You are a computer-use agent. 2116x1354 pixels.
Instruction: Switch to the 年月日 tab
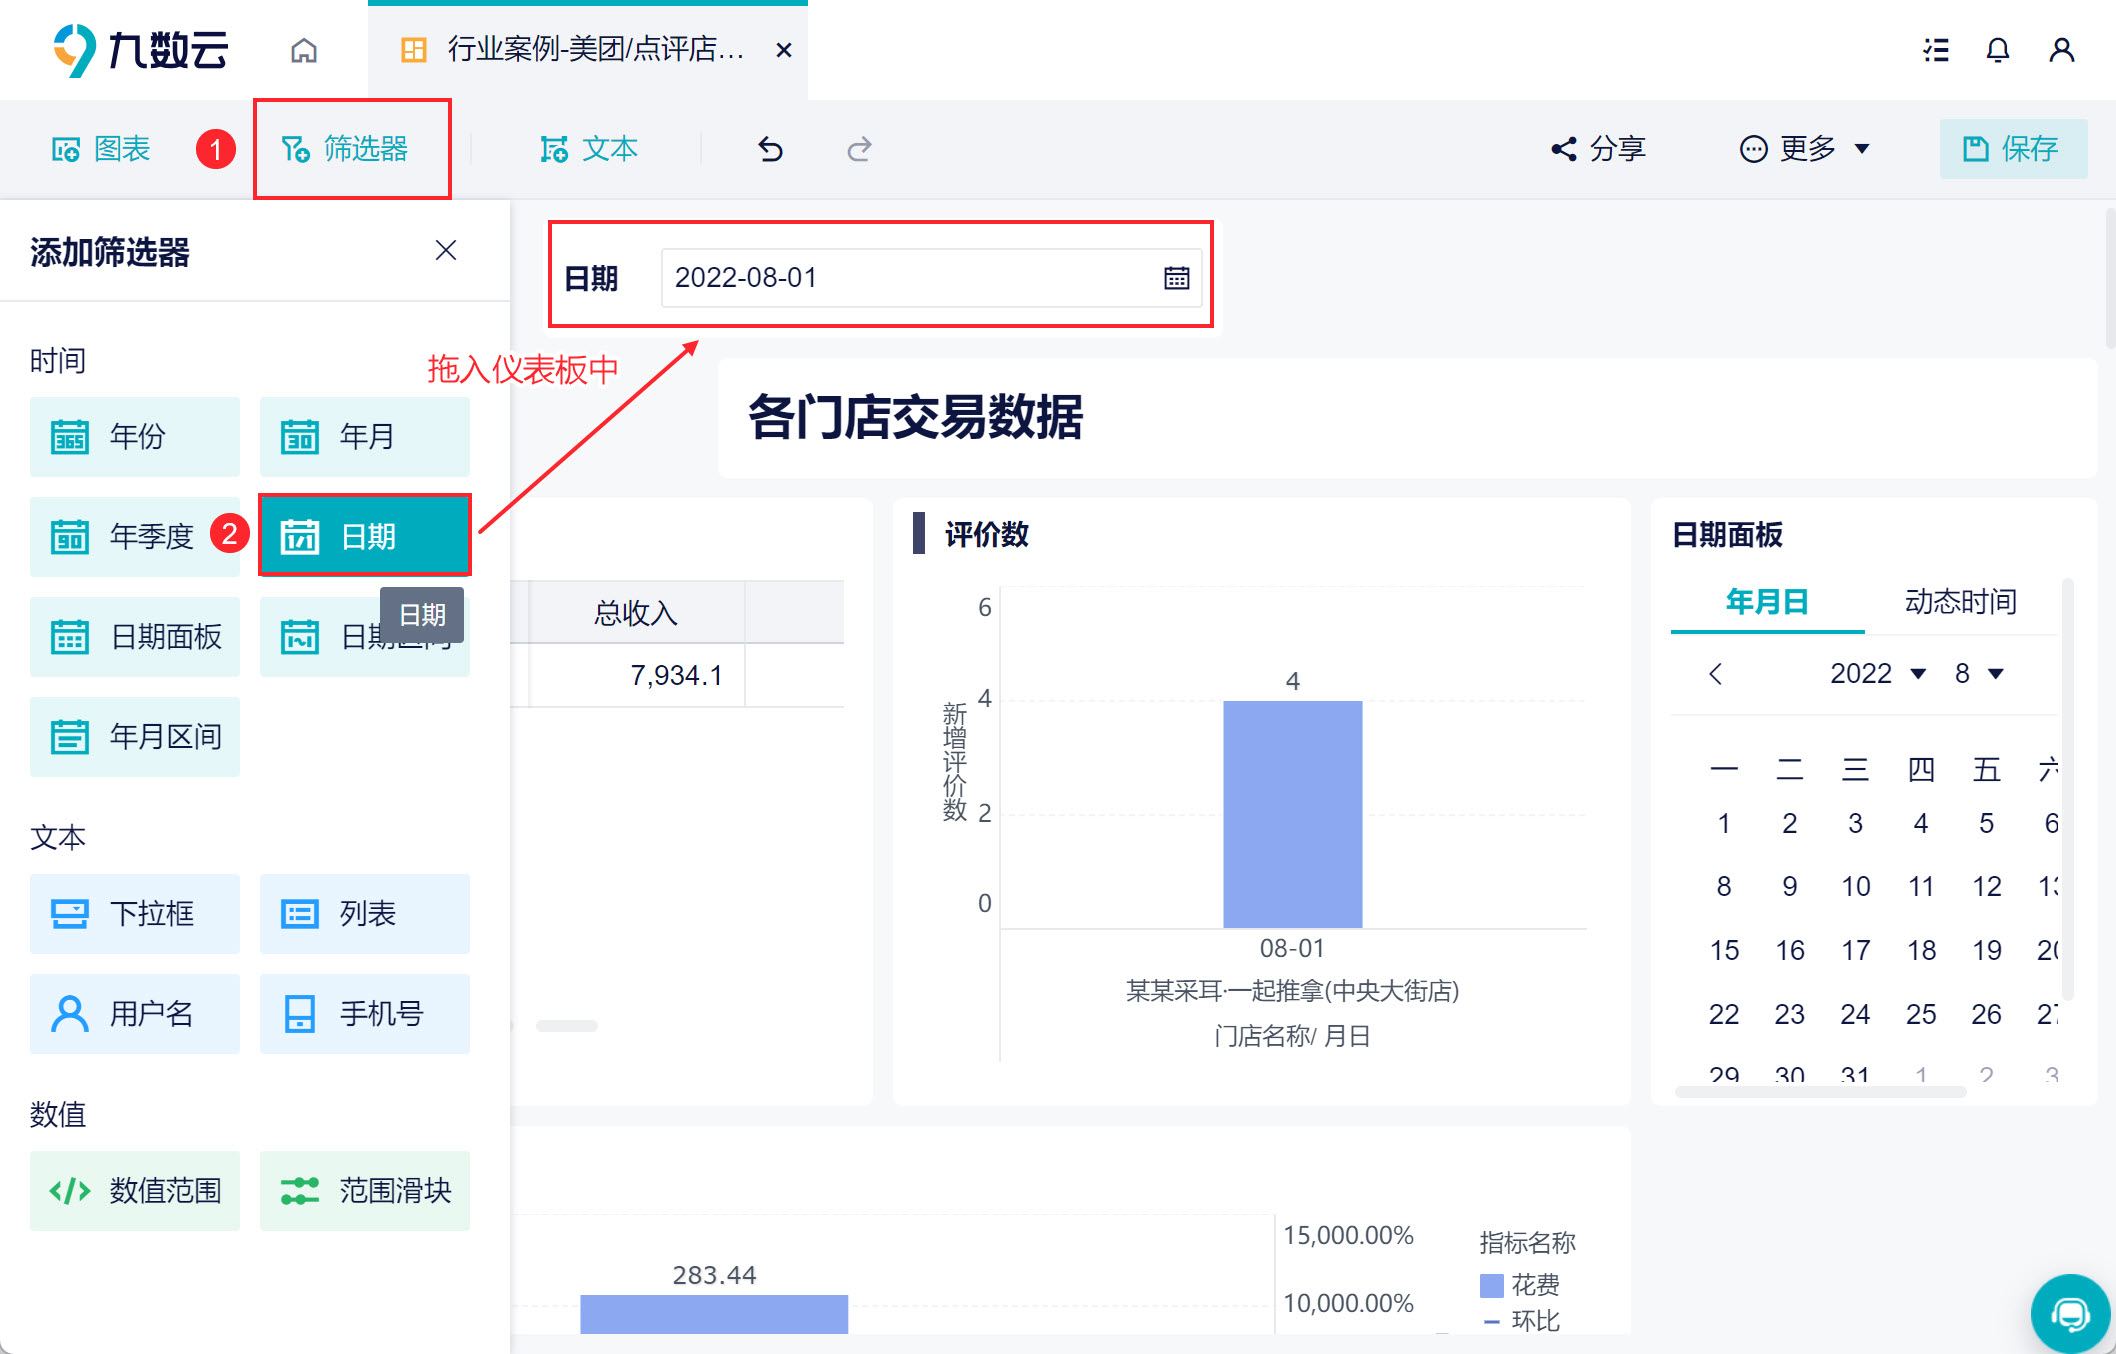click(x=1767, y=602)
